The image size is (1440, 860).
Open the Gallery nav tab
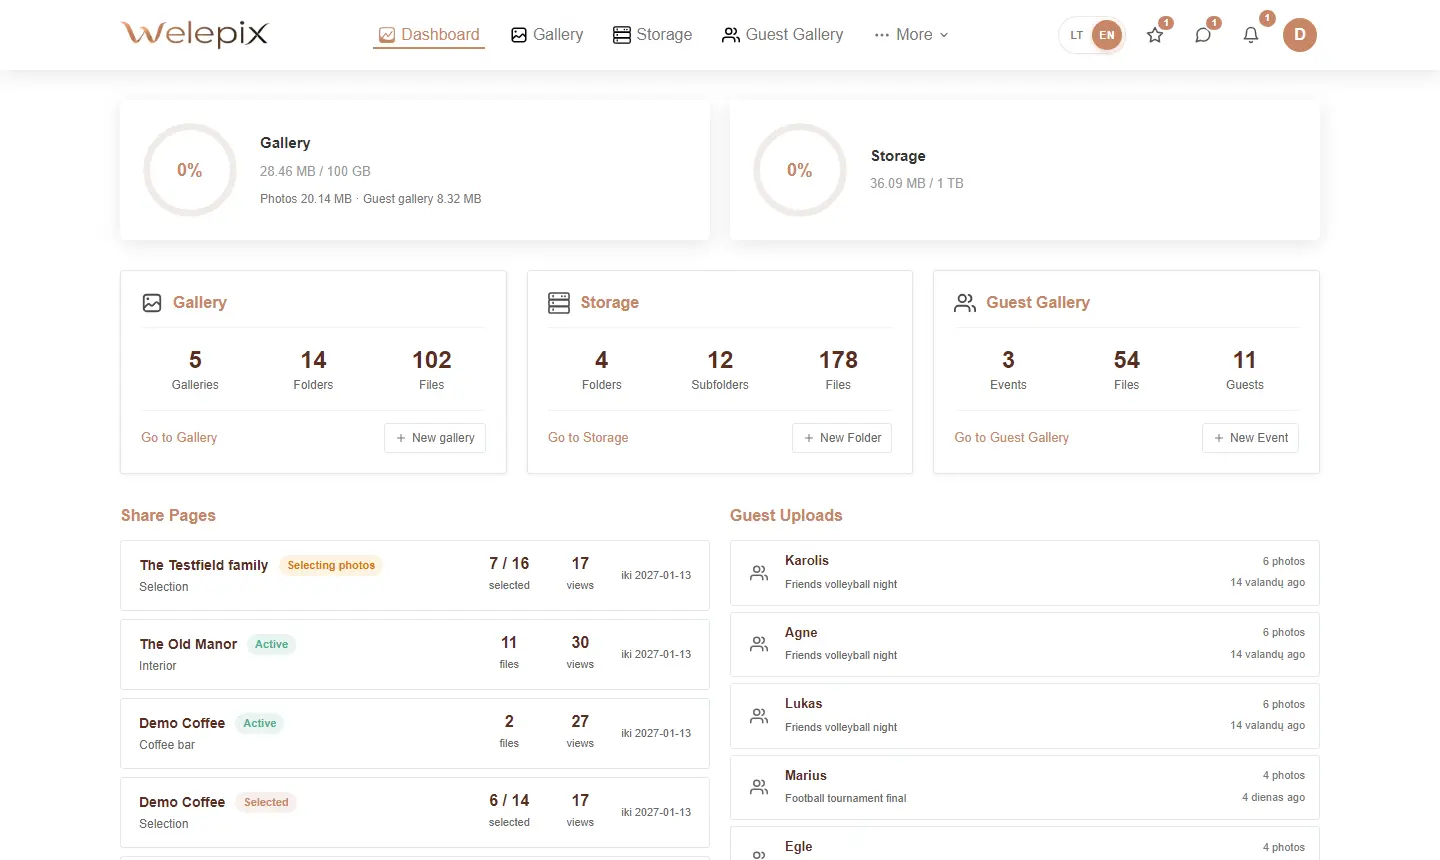(x=547, y=35)
